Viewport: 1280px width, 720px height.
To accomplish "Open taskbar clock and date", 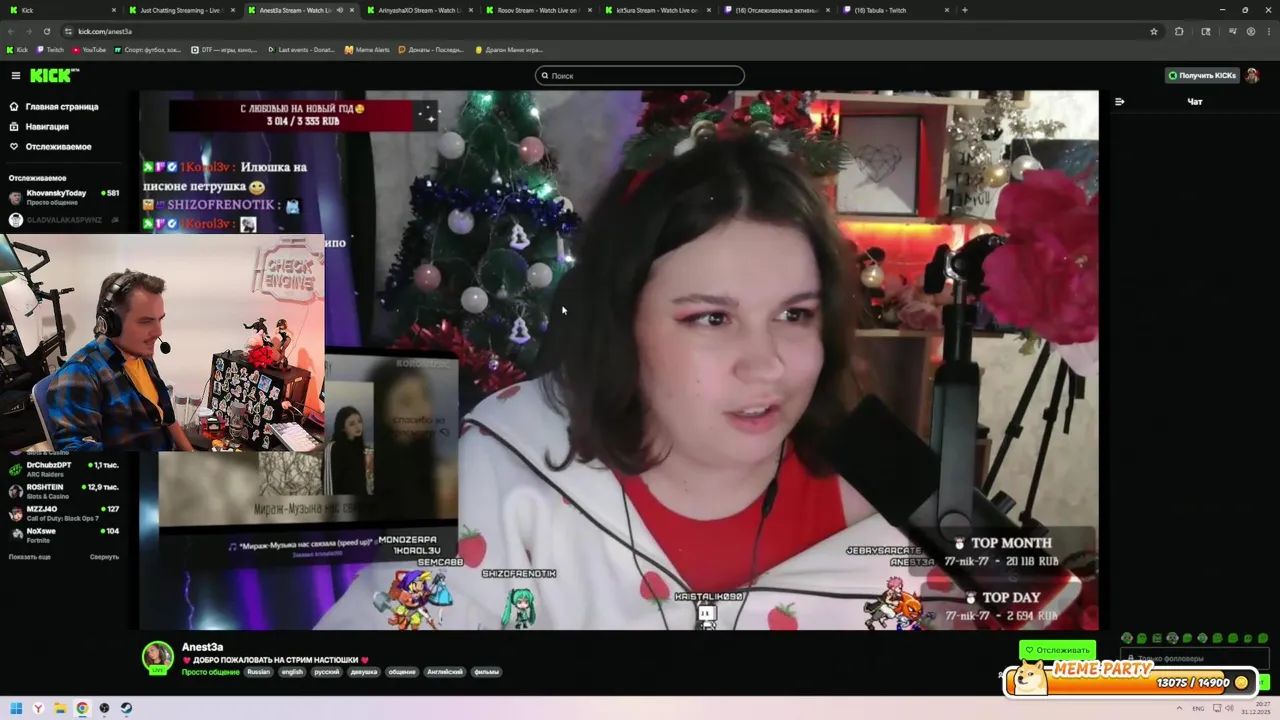I will point(1255,708).
